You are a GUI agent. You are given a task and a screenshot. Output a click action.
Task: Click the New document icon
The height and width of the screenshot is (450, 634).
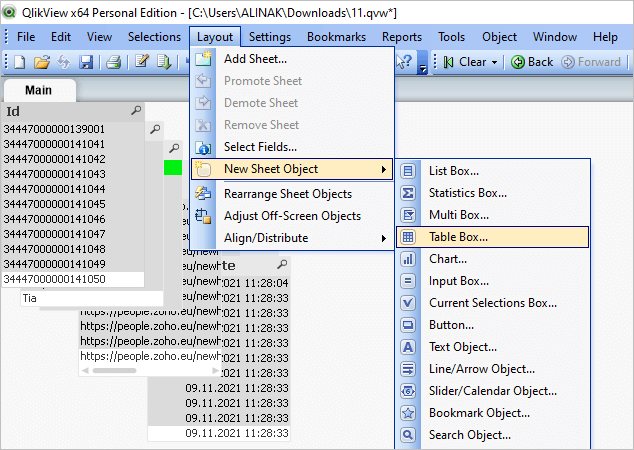(19, 62)
